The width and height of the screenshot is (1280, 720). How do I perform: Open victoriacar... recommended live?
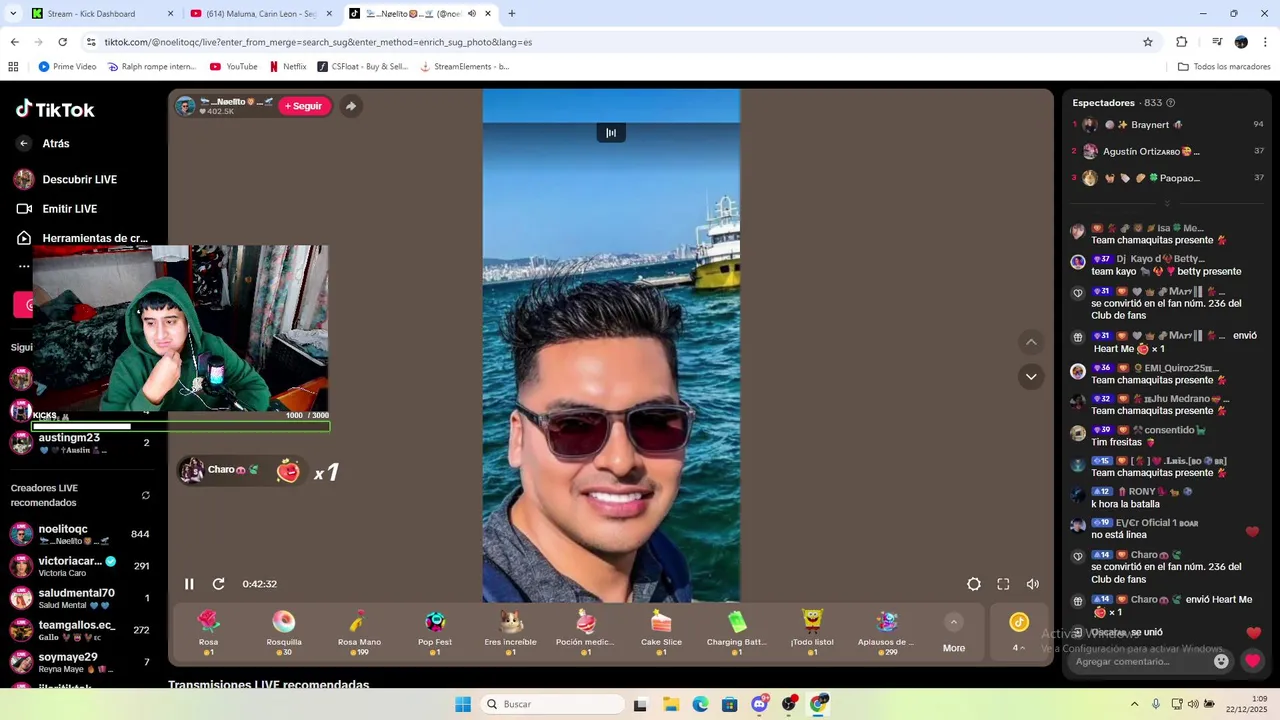click(80, 566)
